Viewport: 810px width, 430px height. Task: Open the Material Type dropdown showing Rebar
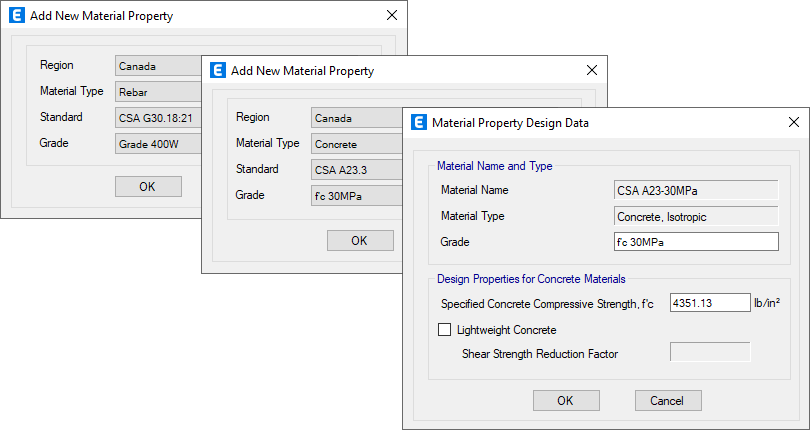coord(158,92)
